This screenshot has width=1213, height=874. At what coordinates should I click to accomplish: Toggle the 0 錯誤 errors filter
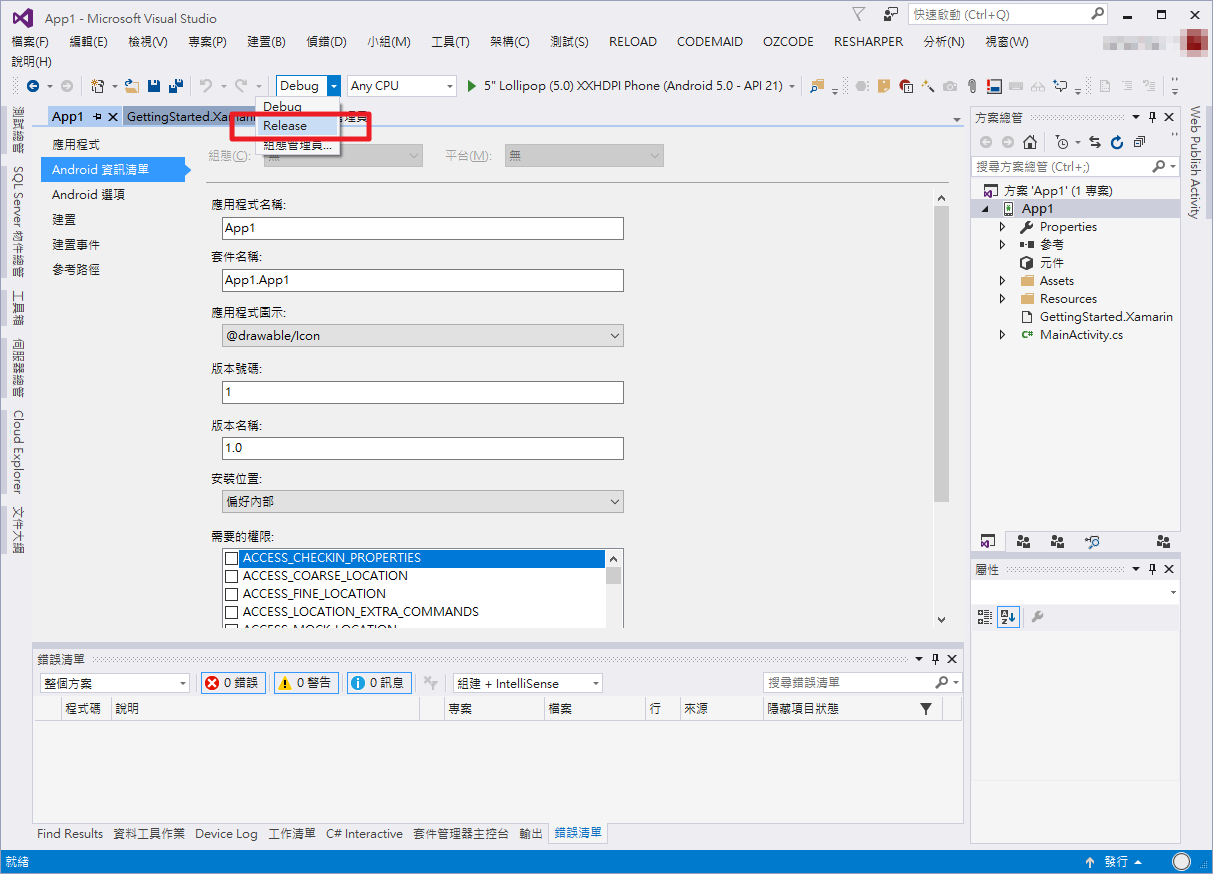pos(233,683)
